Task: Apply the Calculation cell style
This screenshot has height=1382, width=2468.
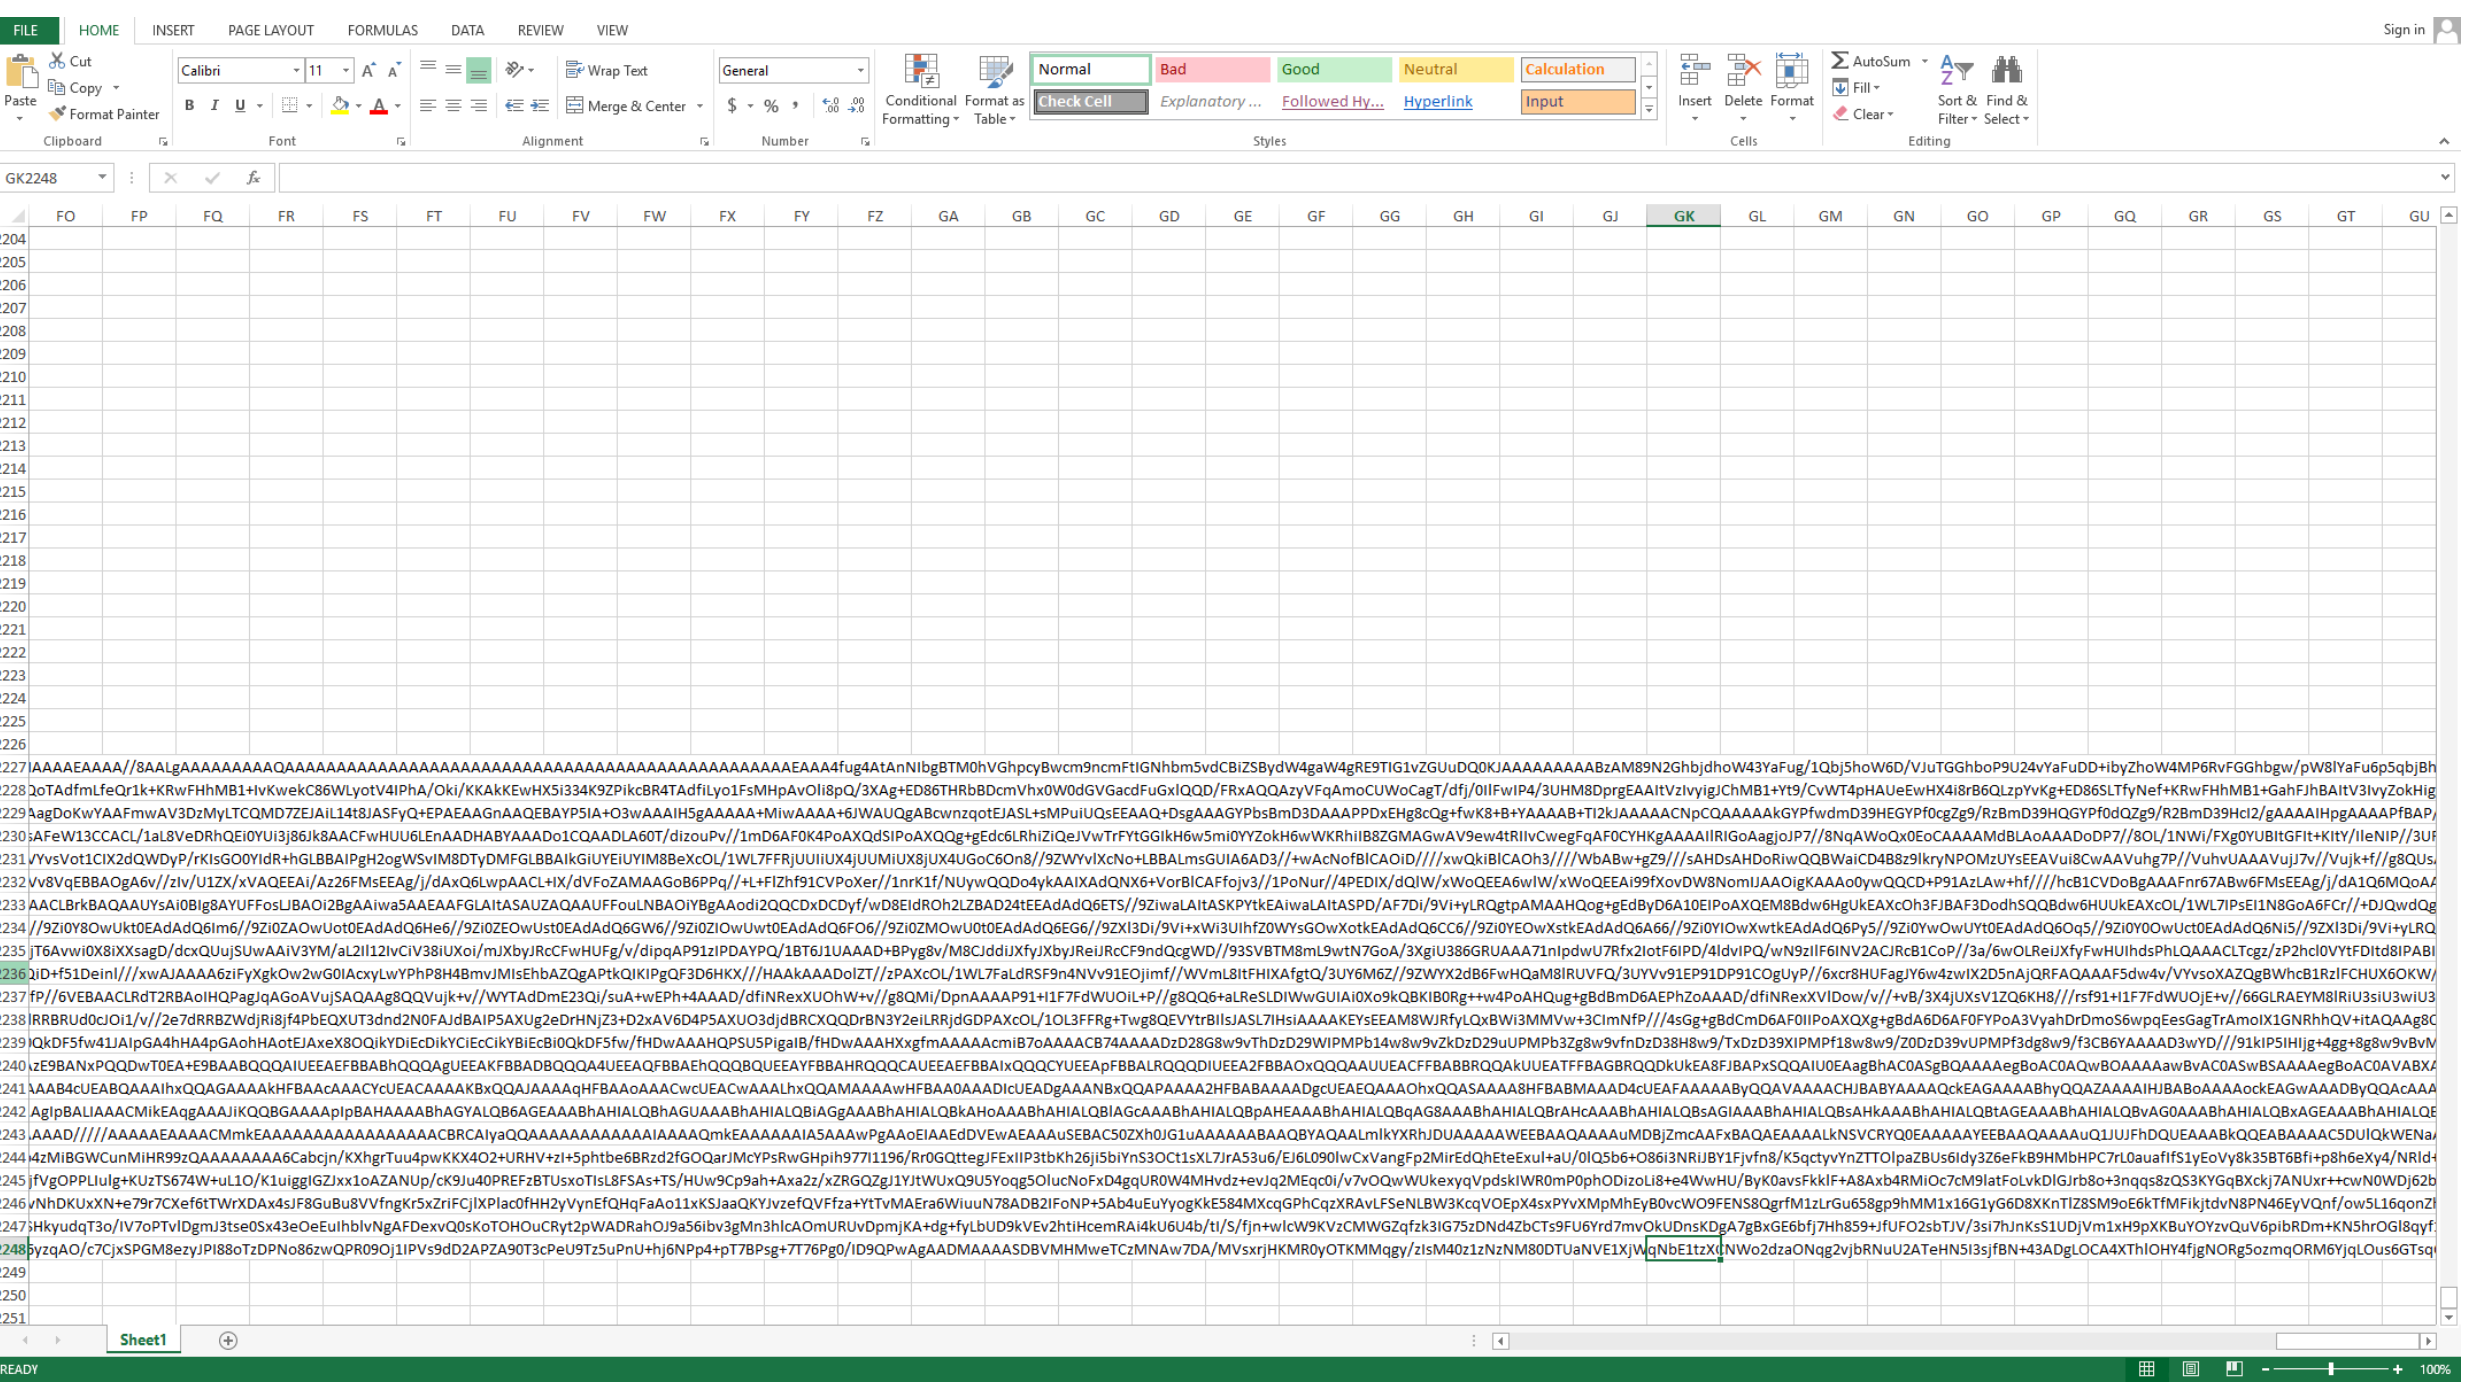Action: click(1577, 69)
